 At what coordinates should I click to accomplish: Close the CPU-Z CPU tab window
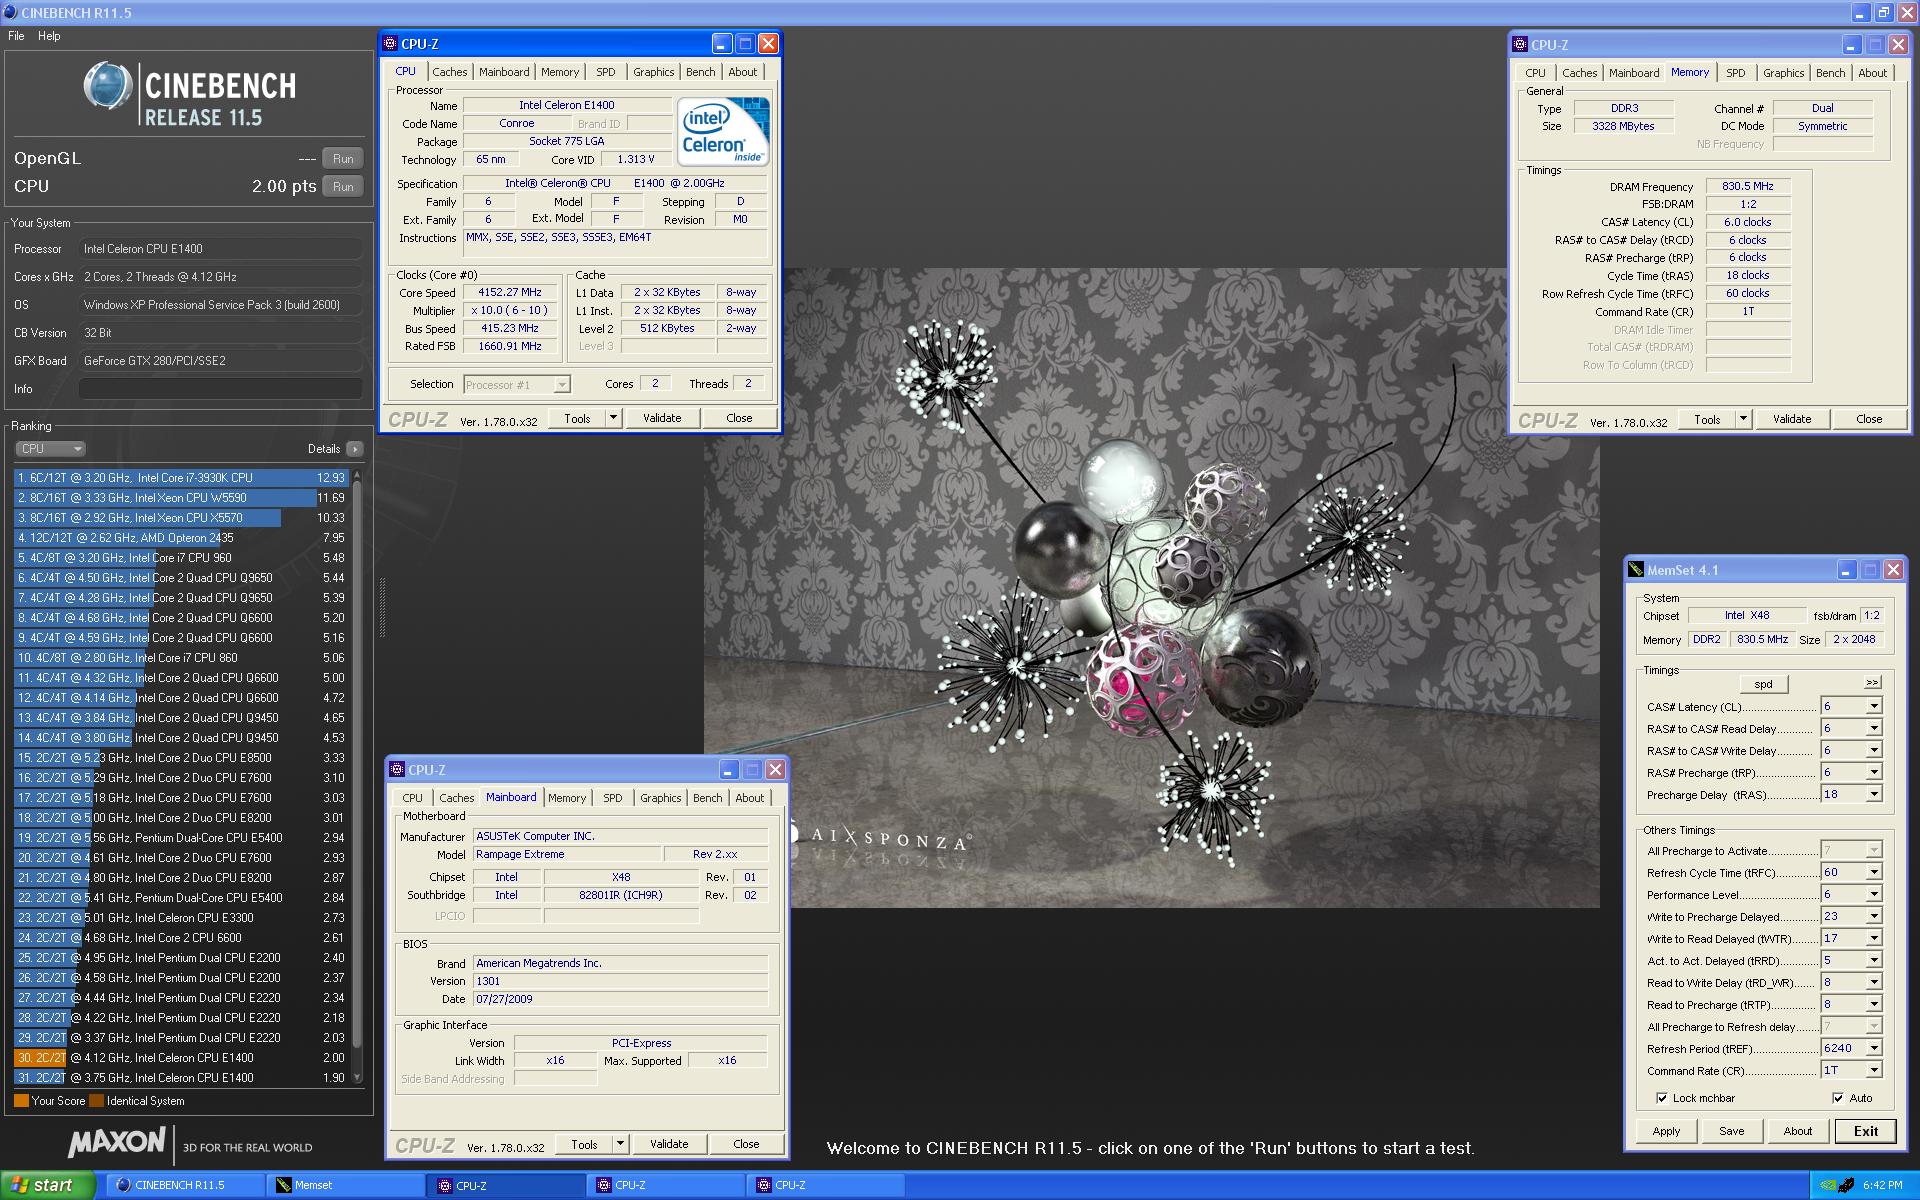click(768, 44)
